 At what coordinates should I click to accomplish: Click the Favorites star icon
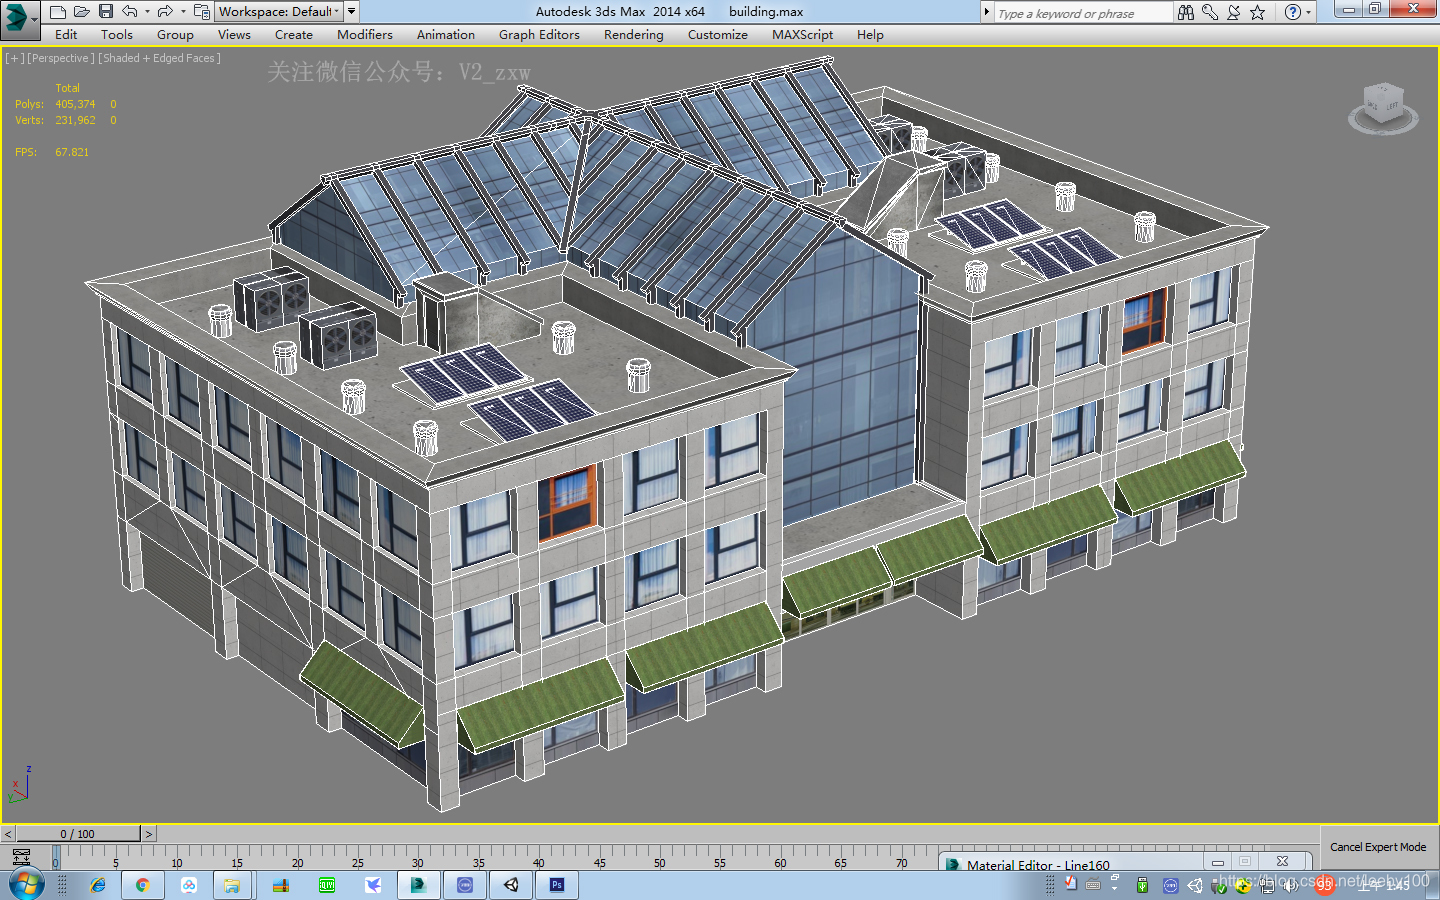pos(1258,12)
